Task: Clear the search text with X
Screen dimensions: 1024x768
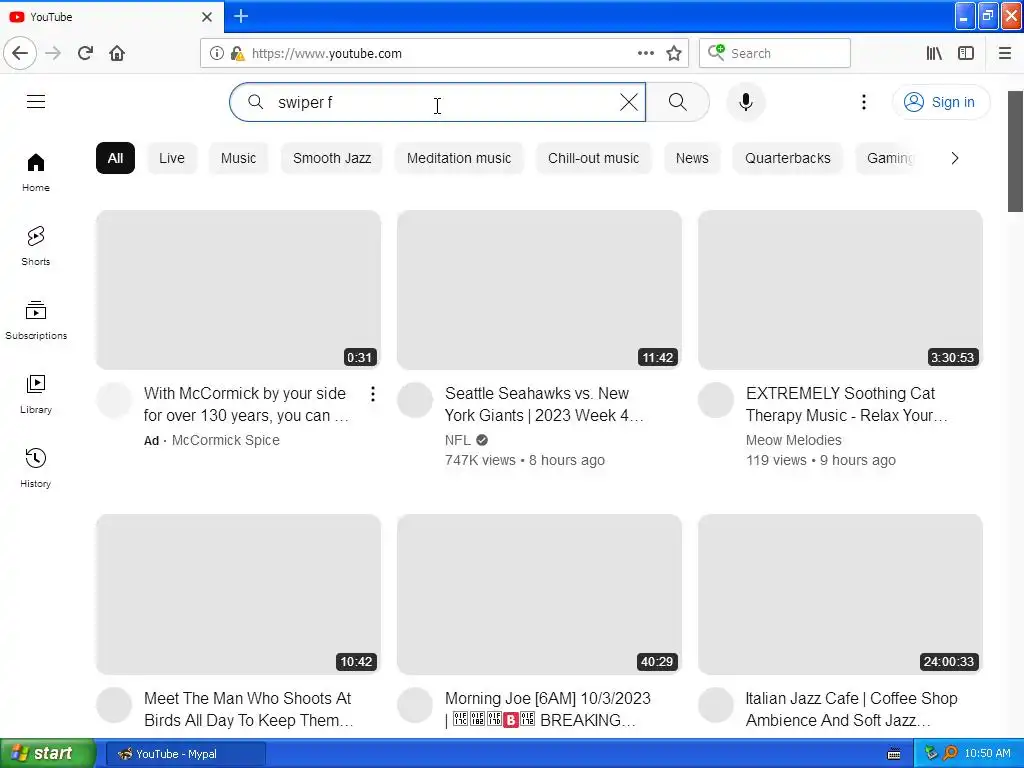Action: pos(628,102)
